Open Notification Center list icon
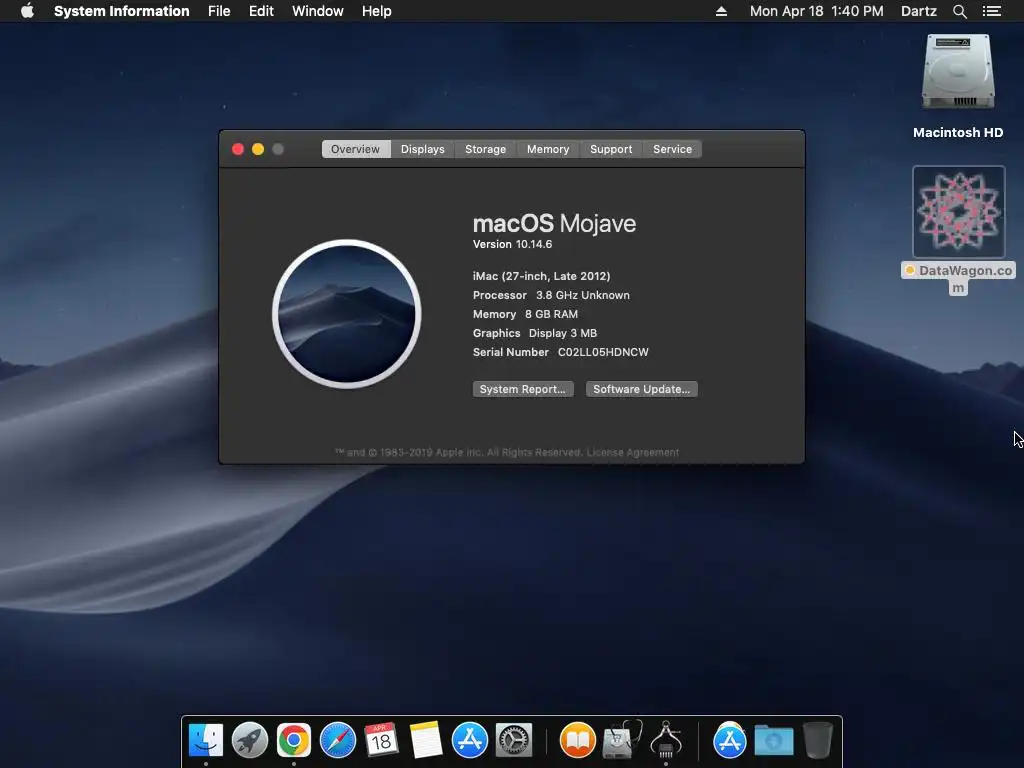The height and width of the screenshot is (768, 1024). click(991, 11)
